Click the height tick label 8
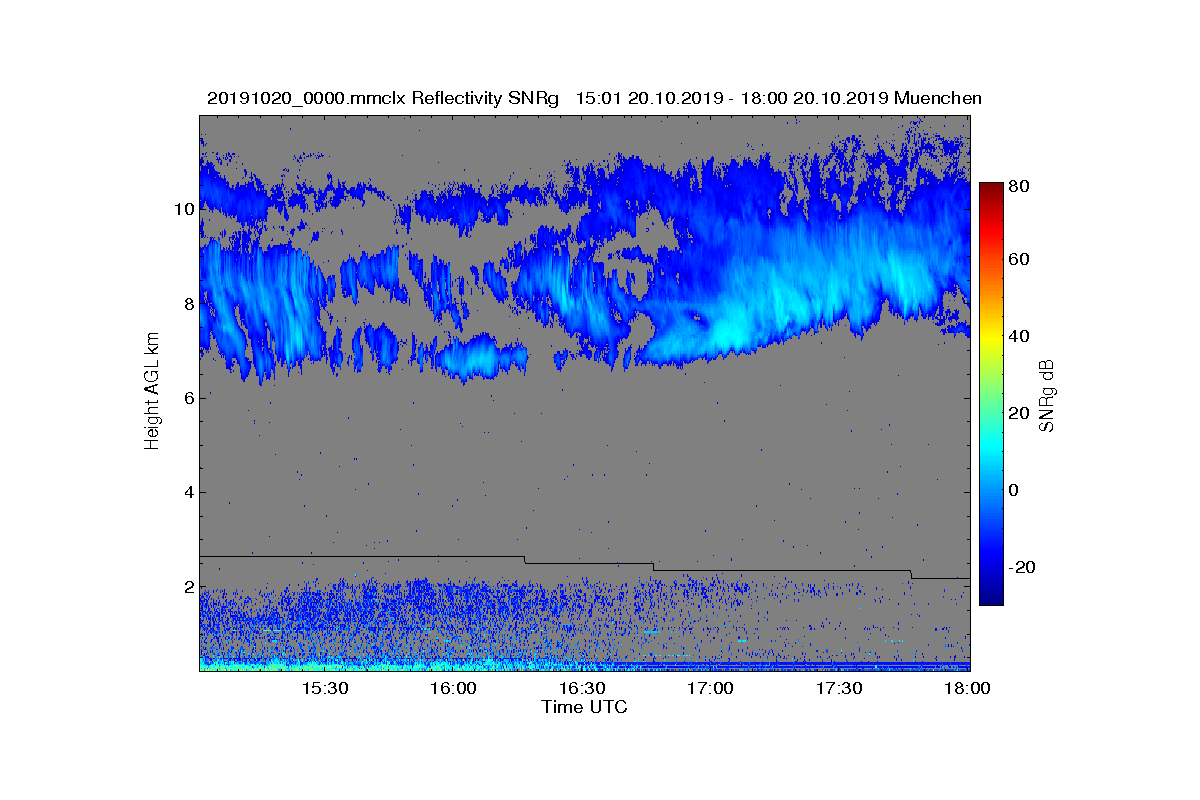This screenshot has height=800, width=1200. tap(188, 304)
